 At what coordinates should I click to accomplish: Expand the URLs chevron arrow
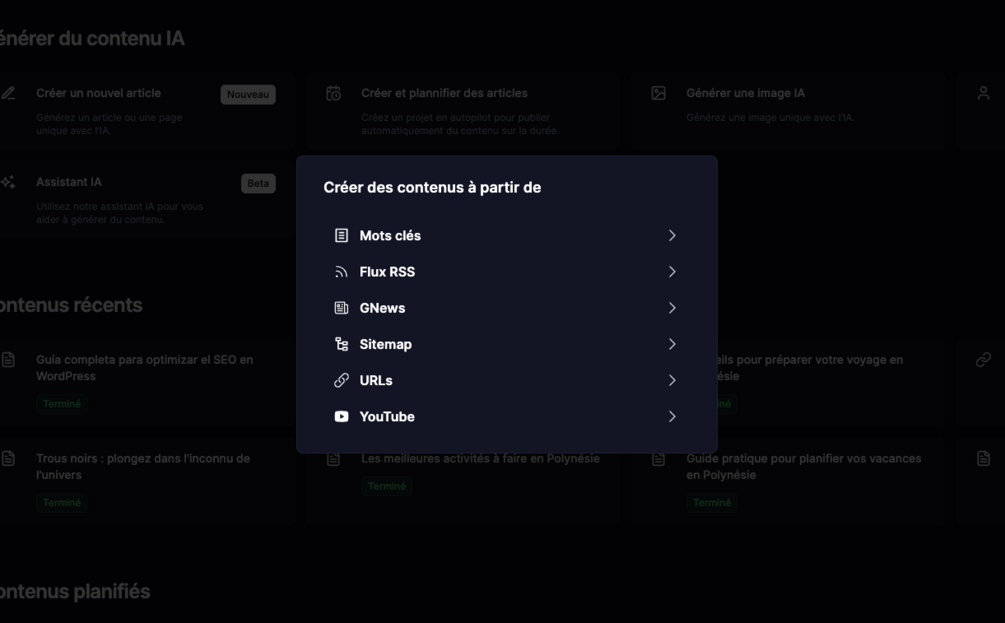click(672, 380)
